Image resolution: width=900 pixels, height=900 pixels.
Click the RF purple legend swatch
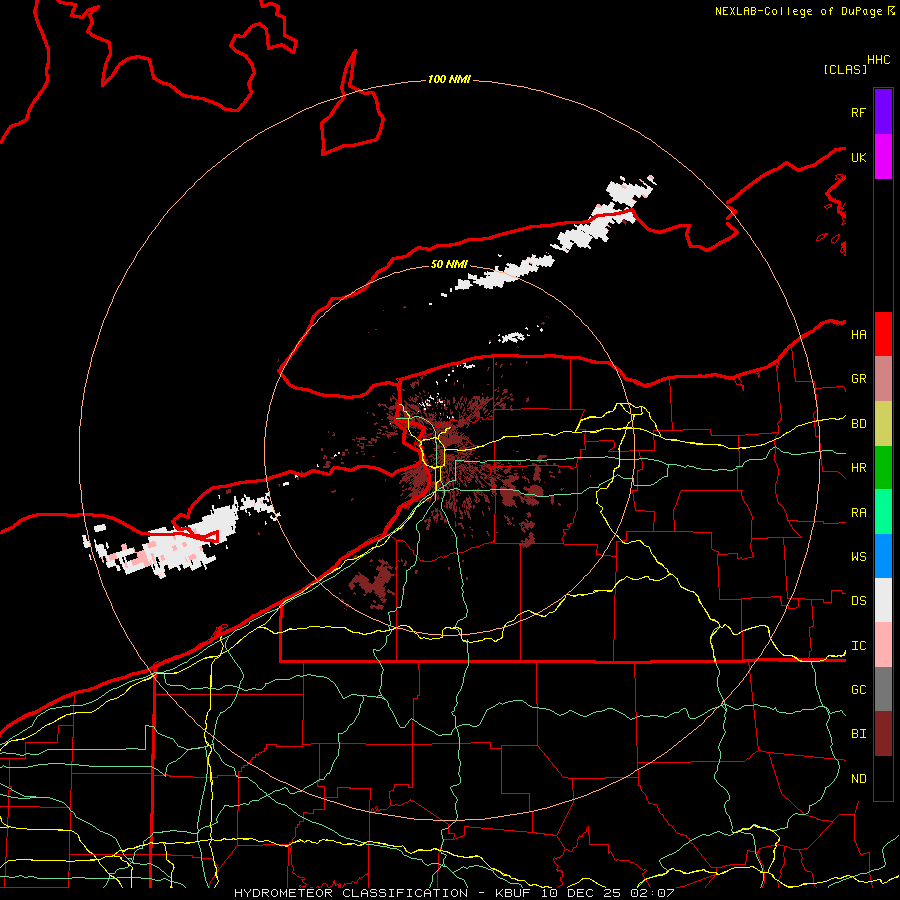pyautogui.click(x=883, y=112)
